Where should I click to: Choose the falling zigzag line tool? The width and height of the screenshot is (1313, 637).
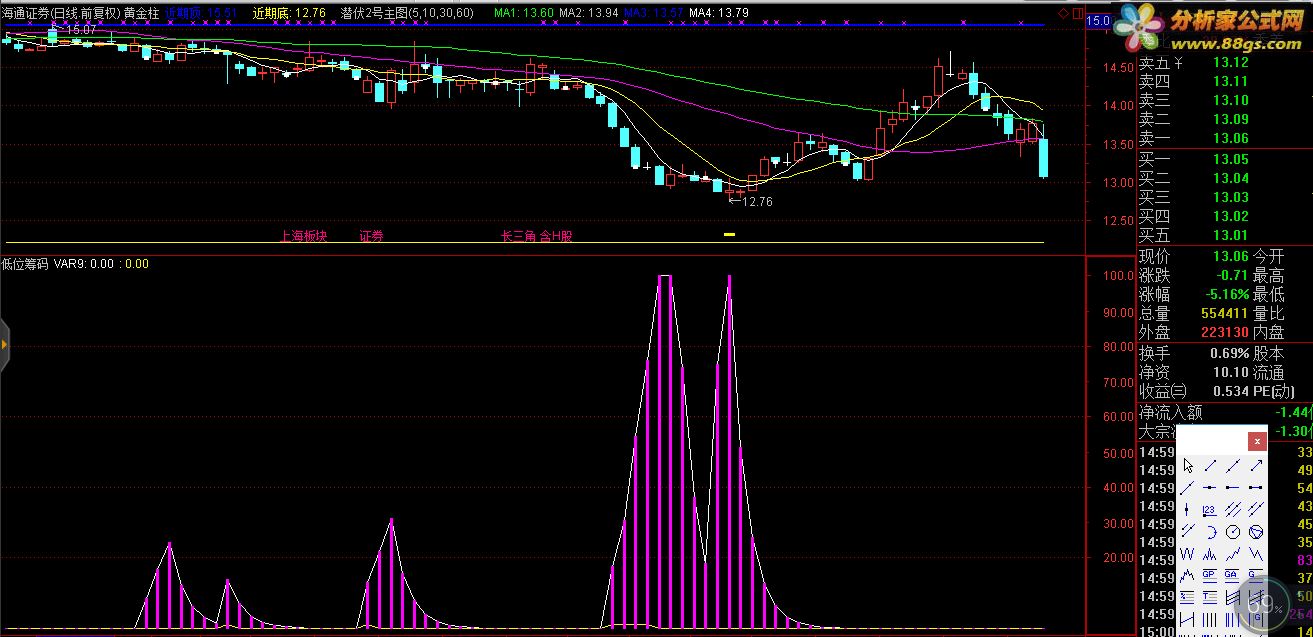[1256, 553]
